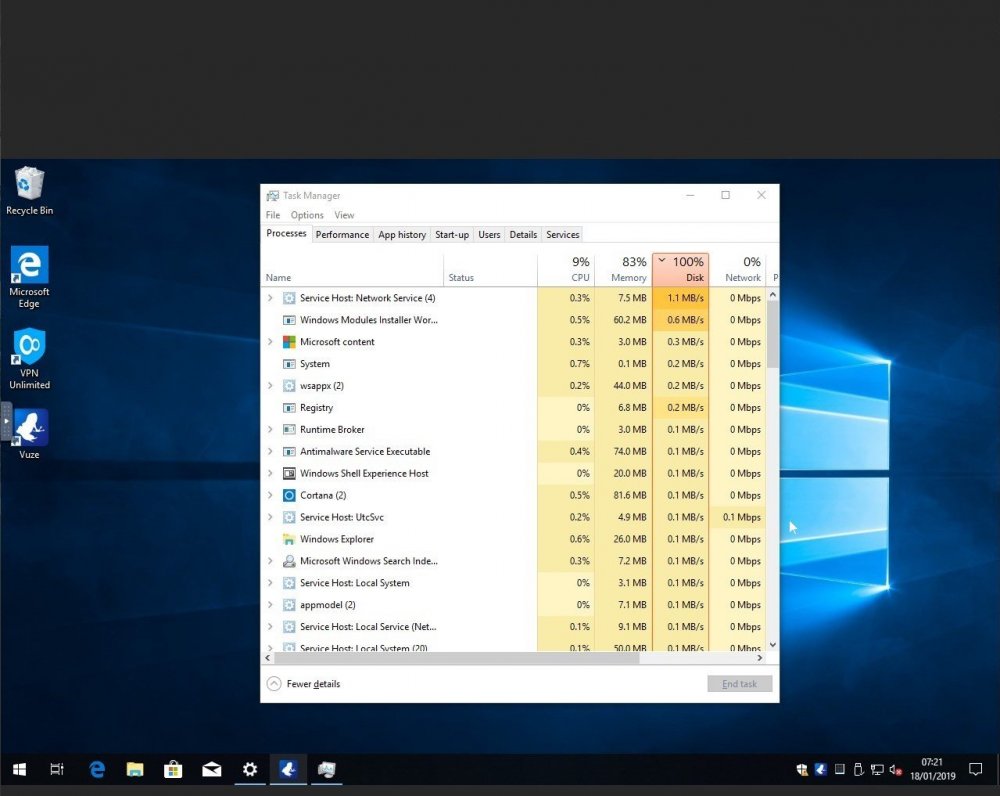Switch to the Start-up tab
Screen dimensions: 1000x796
point(452,235)
